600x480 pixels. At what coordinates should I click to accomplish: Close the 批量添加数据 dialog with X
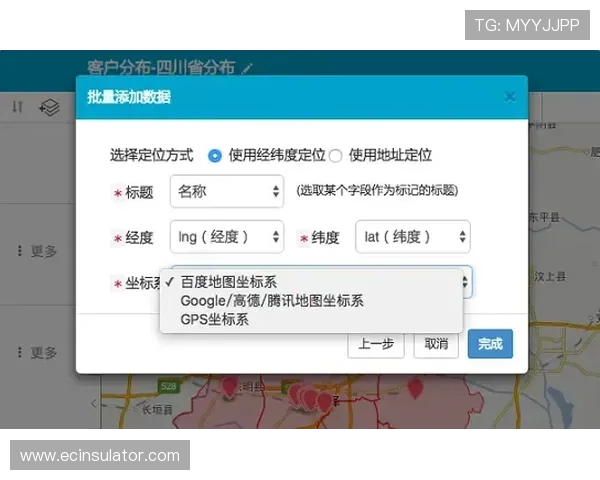point(510,97)
